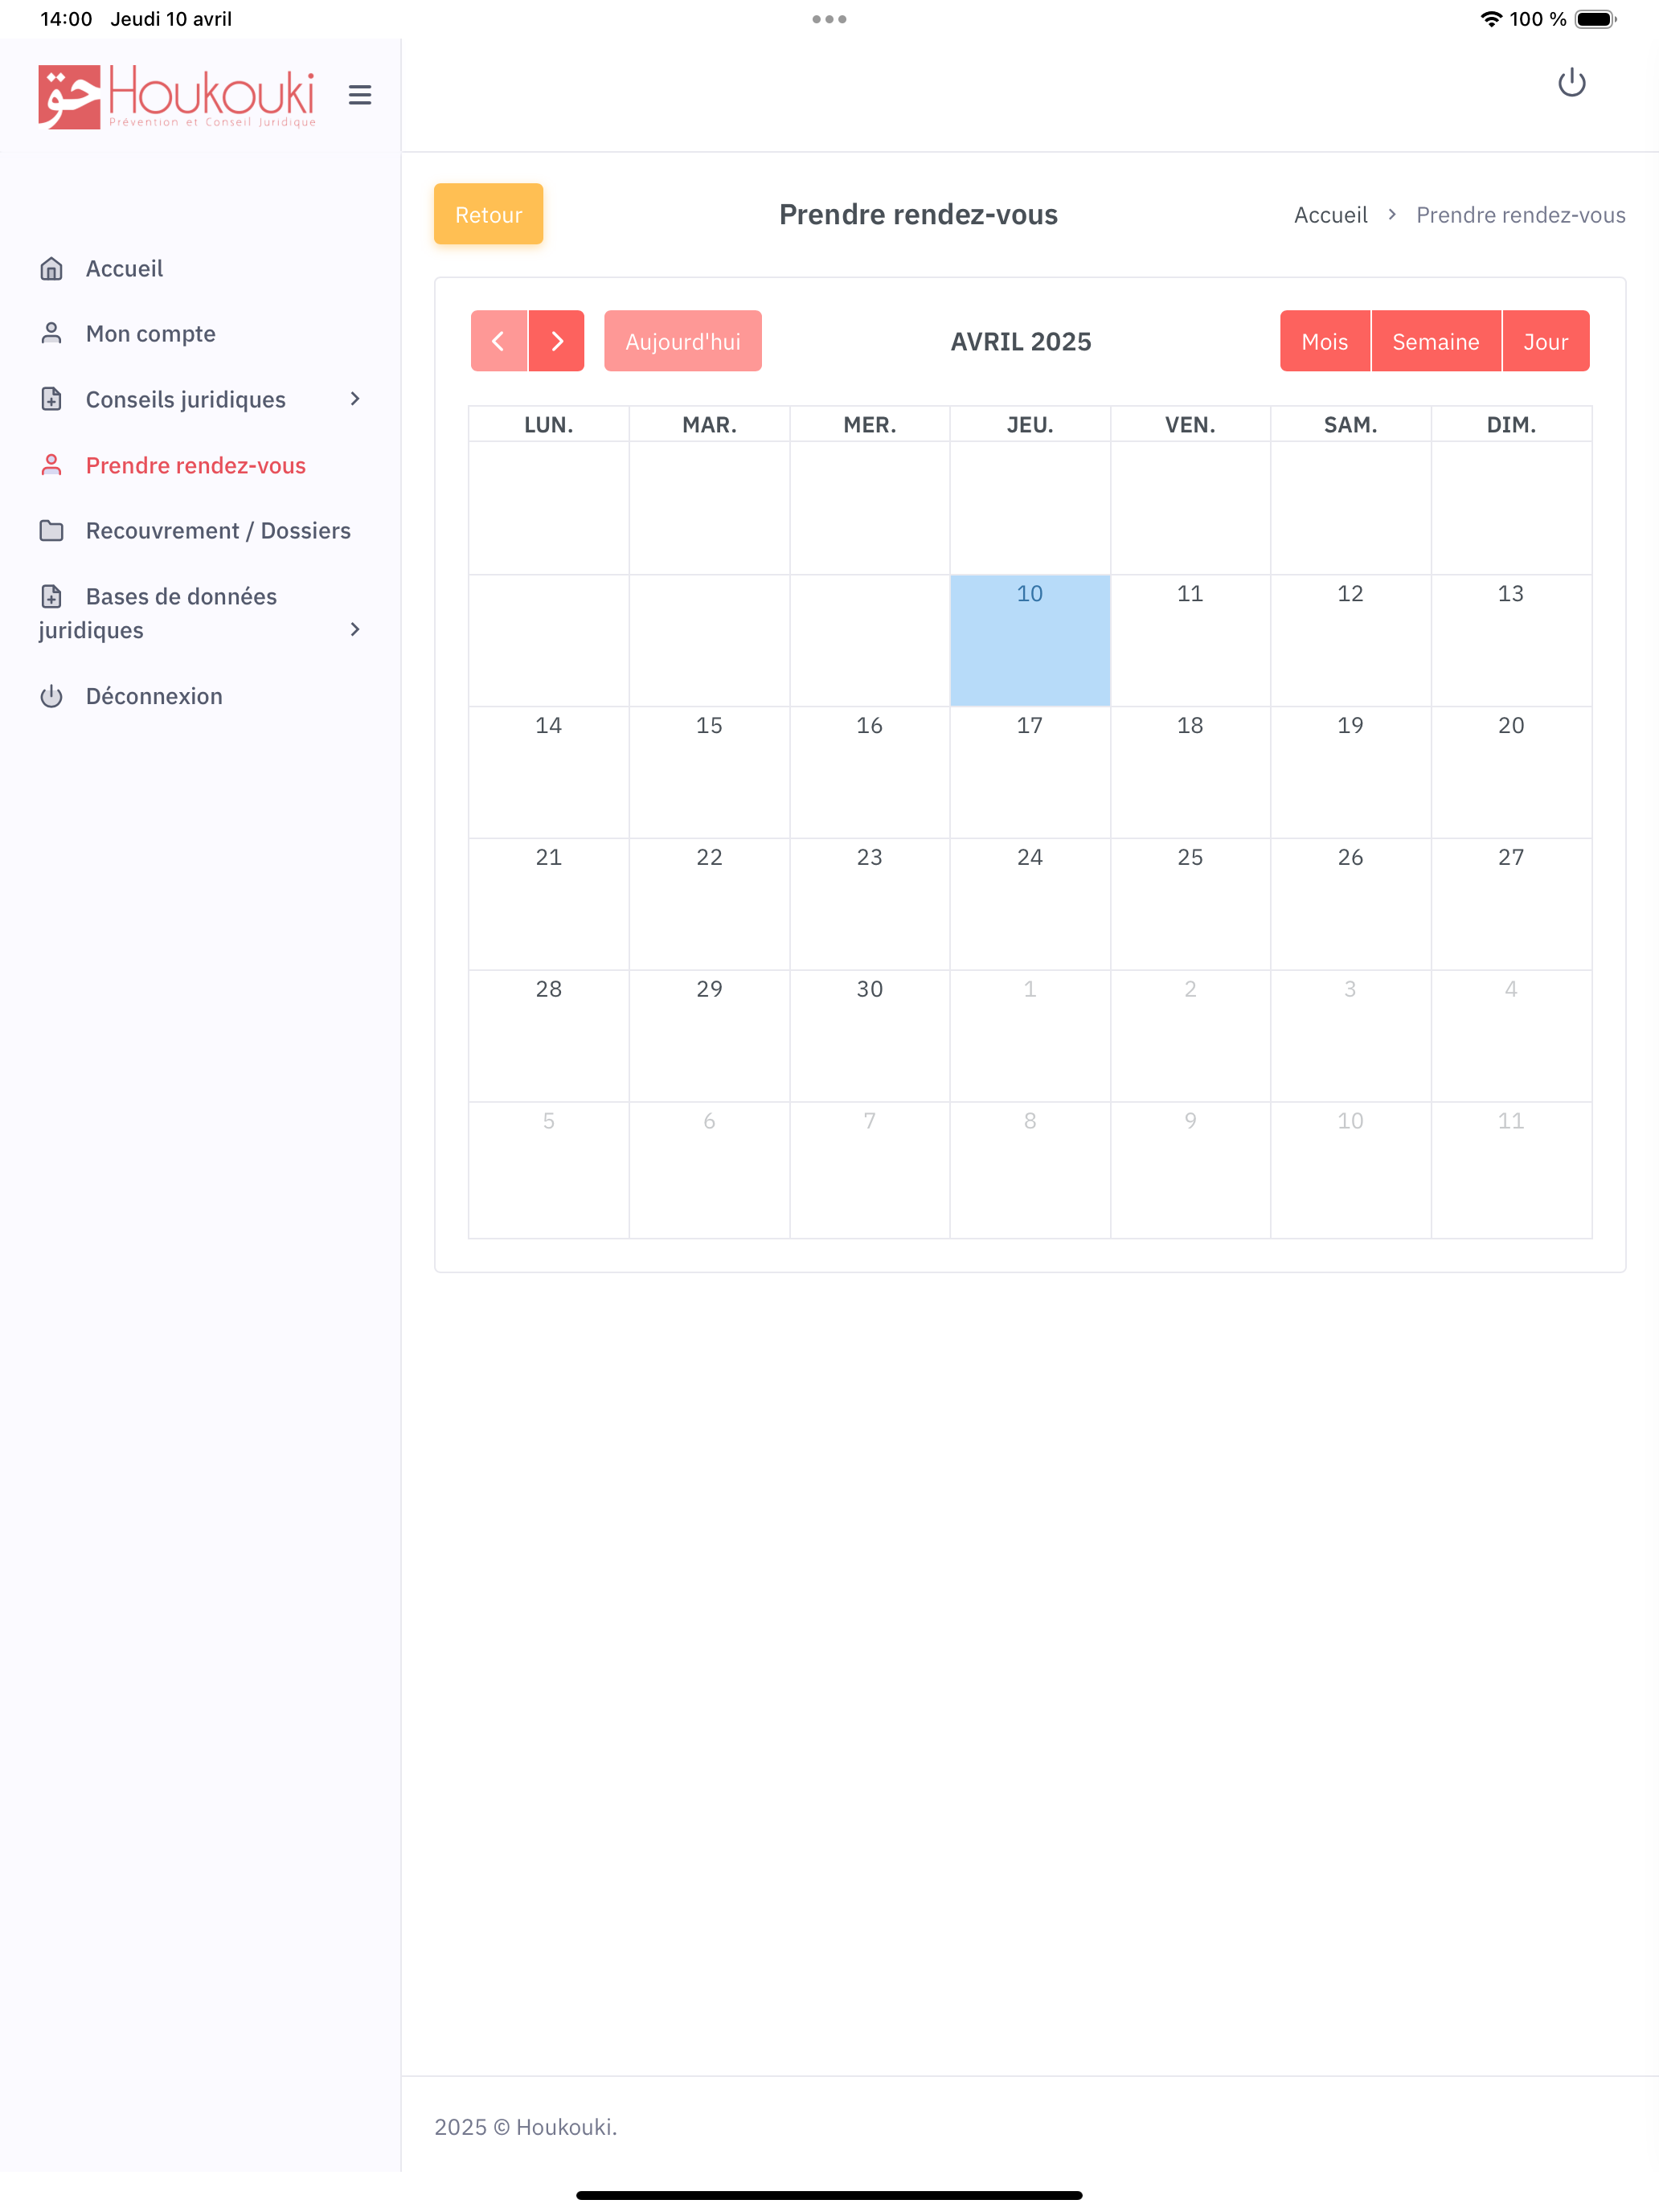The height and width of the screenshot is (2212, 1659).
Task: Click the Prendre rendez-vous page heading
Action: coord(918,214)
